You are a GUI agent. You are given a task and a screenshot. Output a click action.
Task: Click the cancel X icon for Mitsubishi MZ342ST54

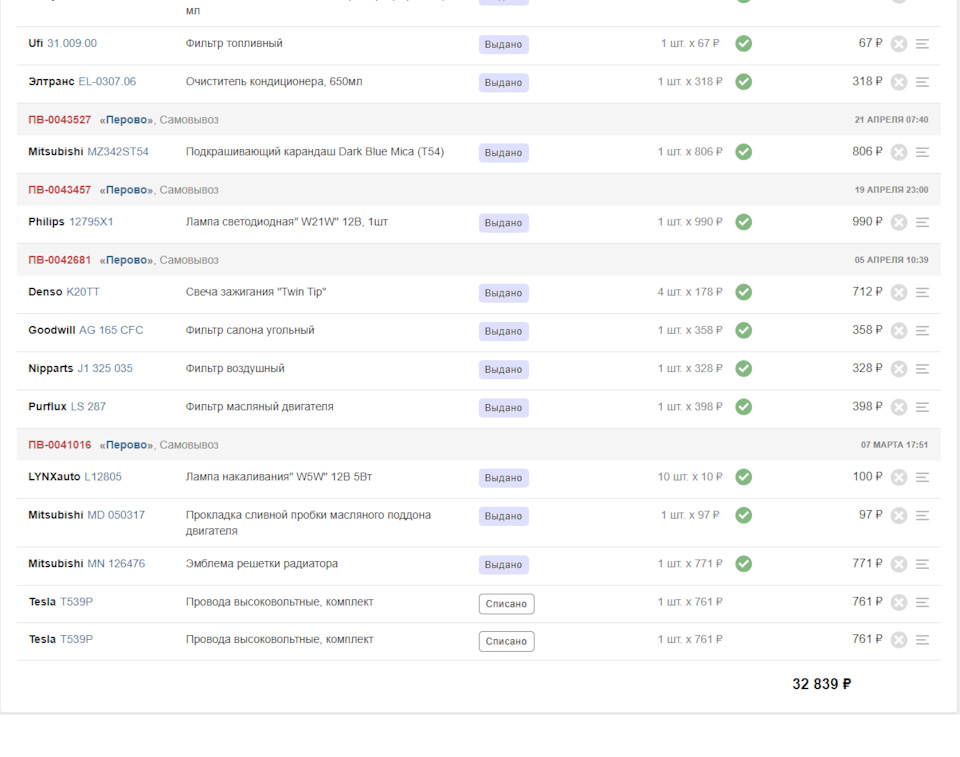coord(898,152)
